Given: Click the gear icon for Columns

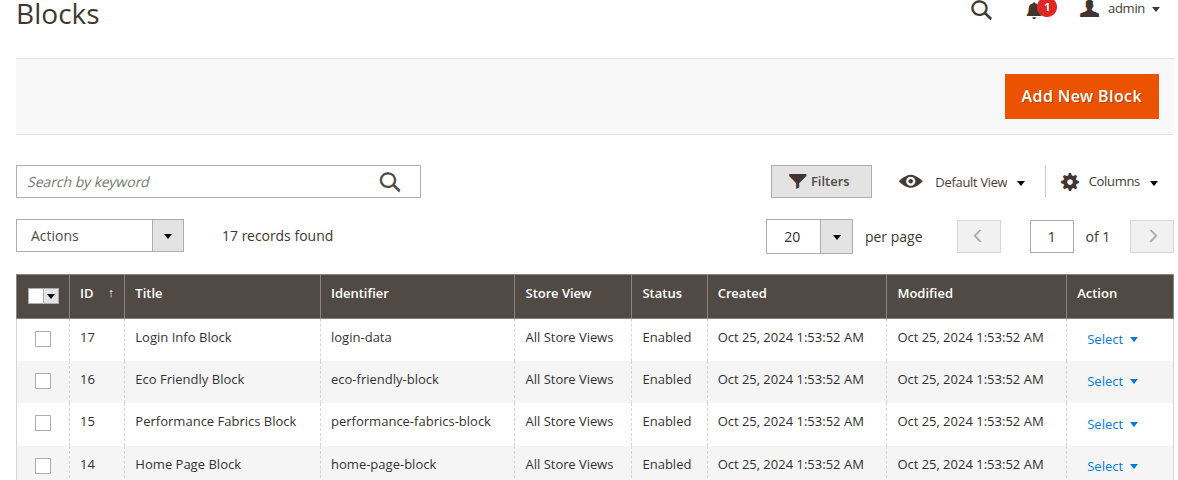Looking at the screenshot, I should (x=1070, y=182).
